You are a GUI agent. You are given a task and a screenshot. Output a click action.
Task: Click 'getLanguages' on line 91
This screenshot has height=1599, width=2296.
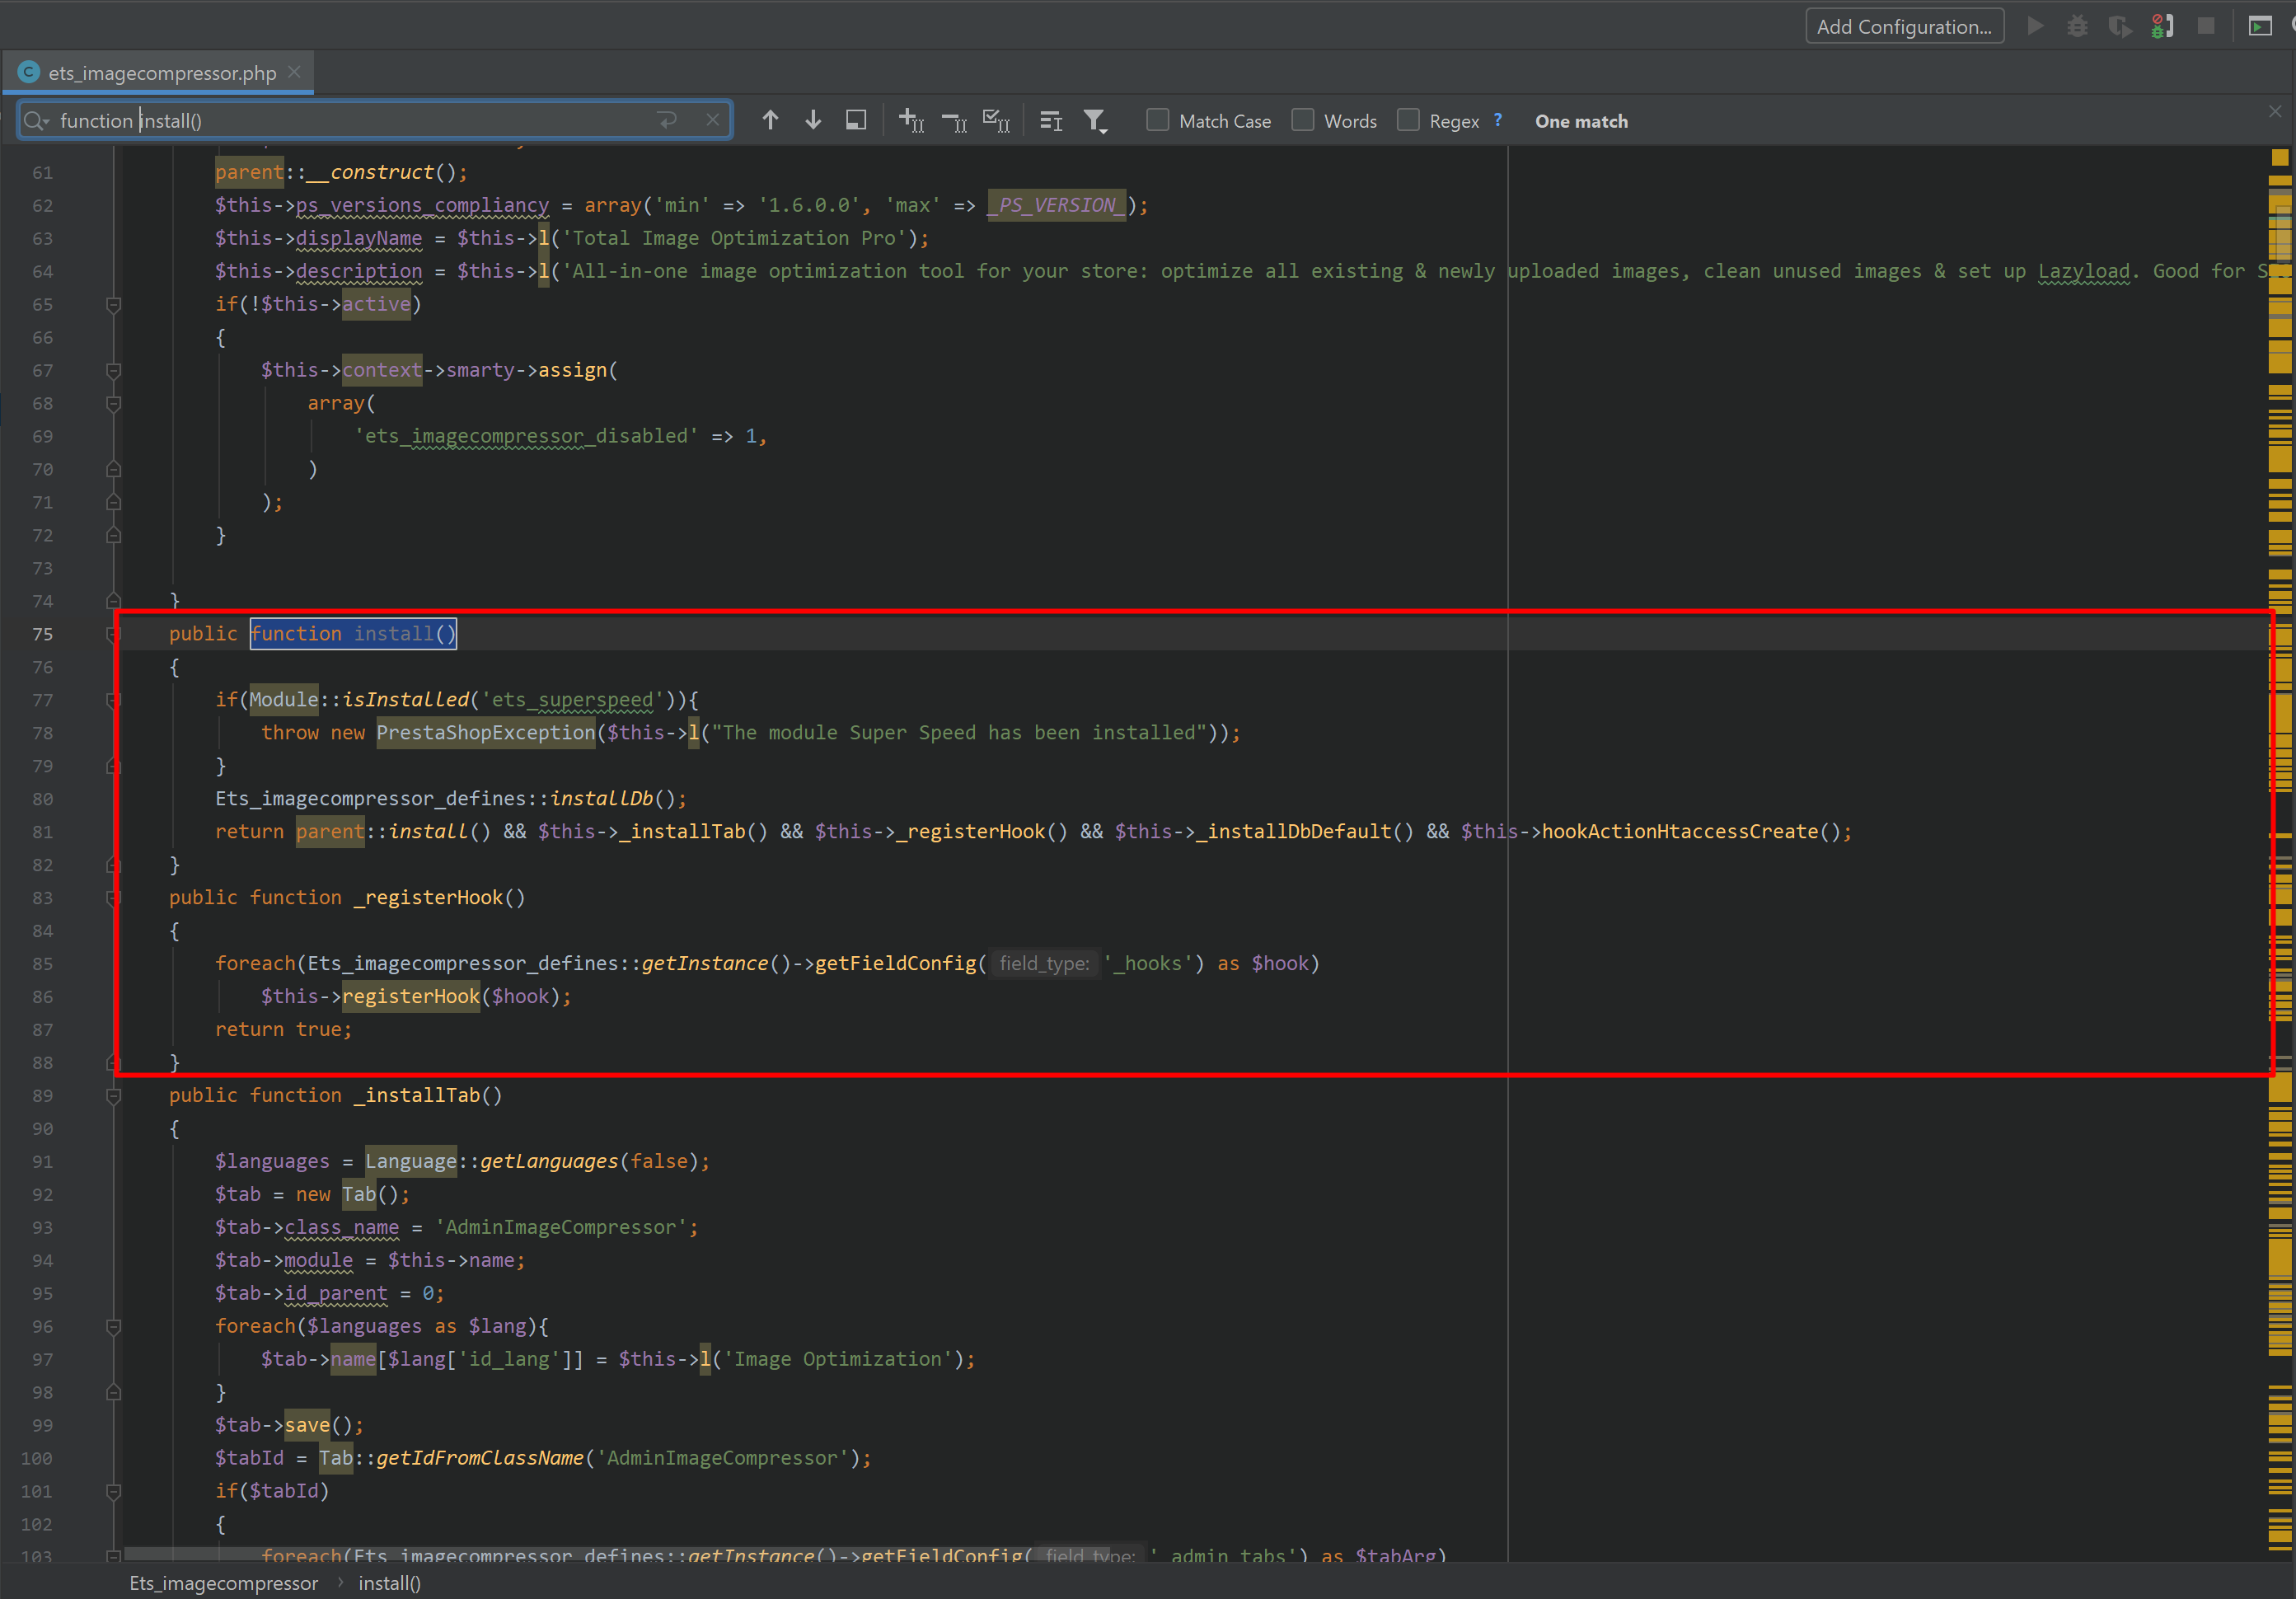click(549, 1161)
